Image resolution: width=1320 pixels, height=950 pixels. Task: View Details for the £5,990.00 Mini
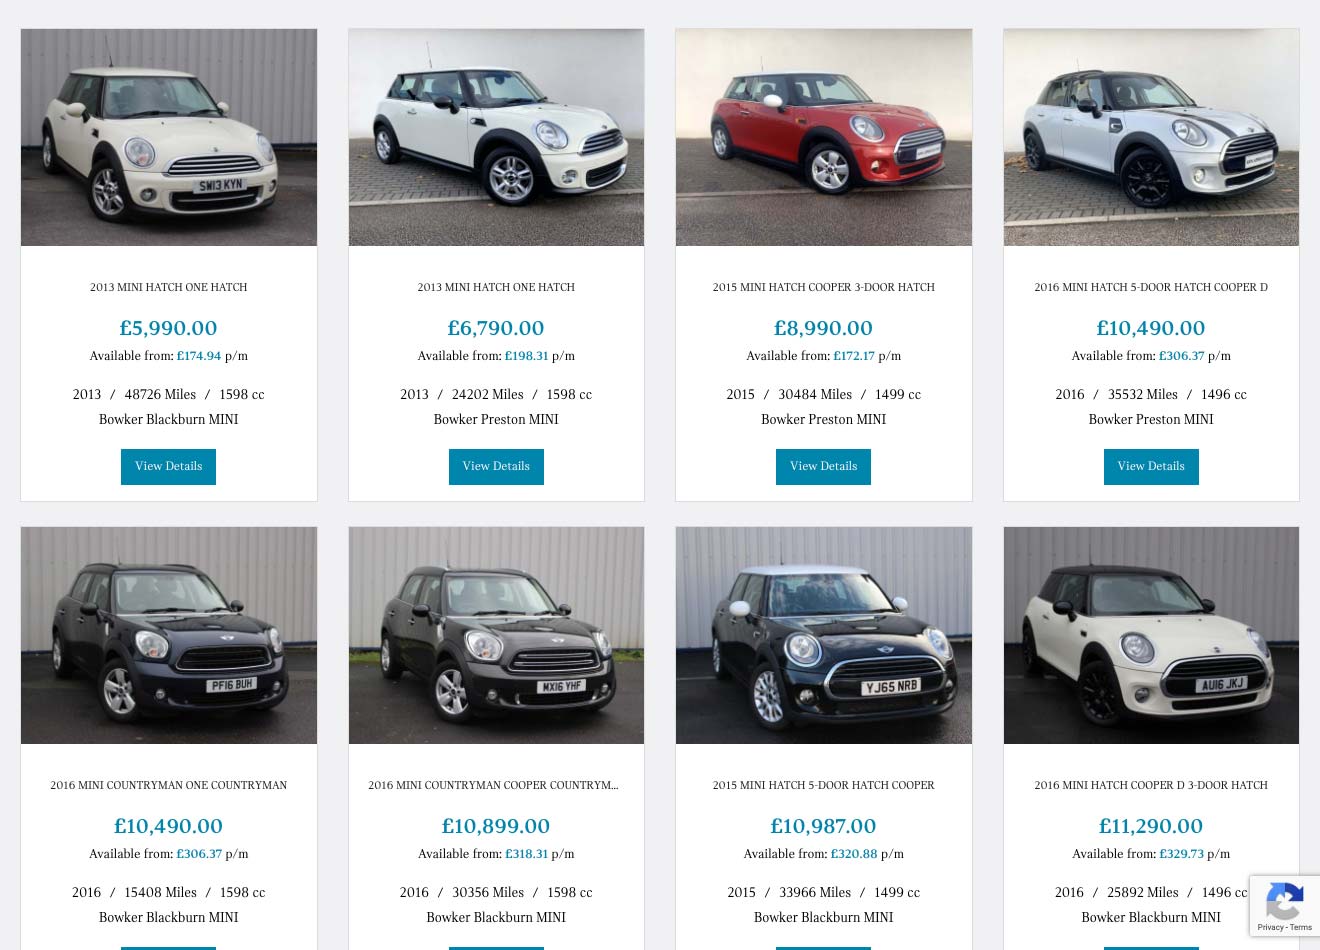coord(168,467)
